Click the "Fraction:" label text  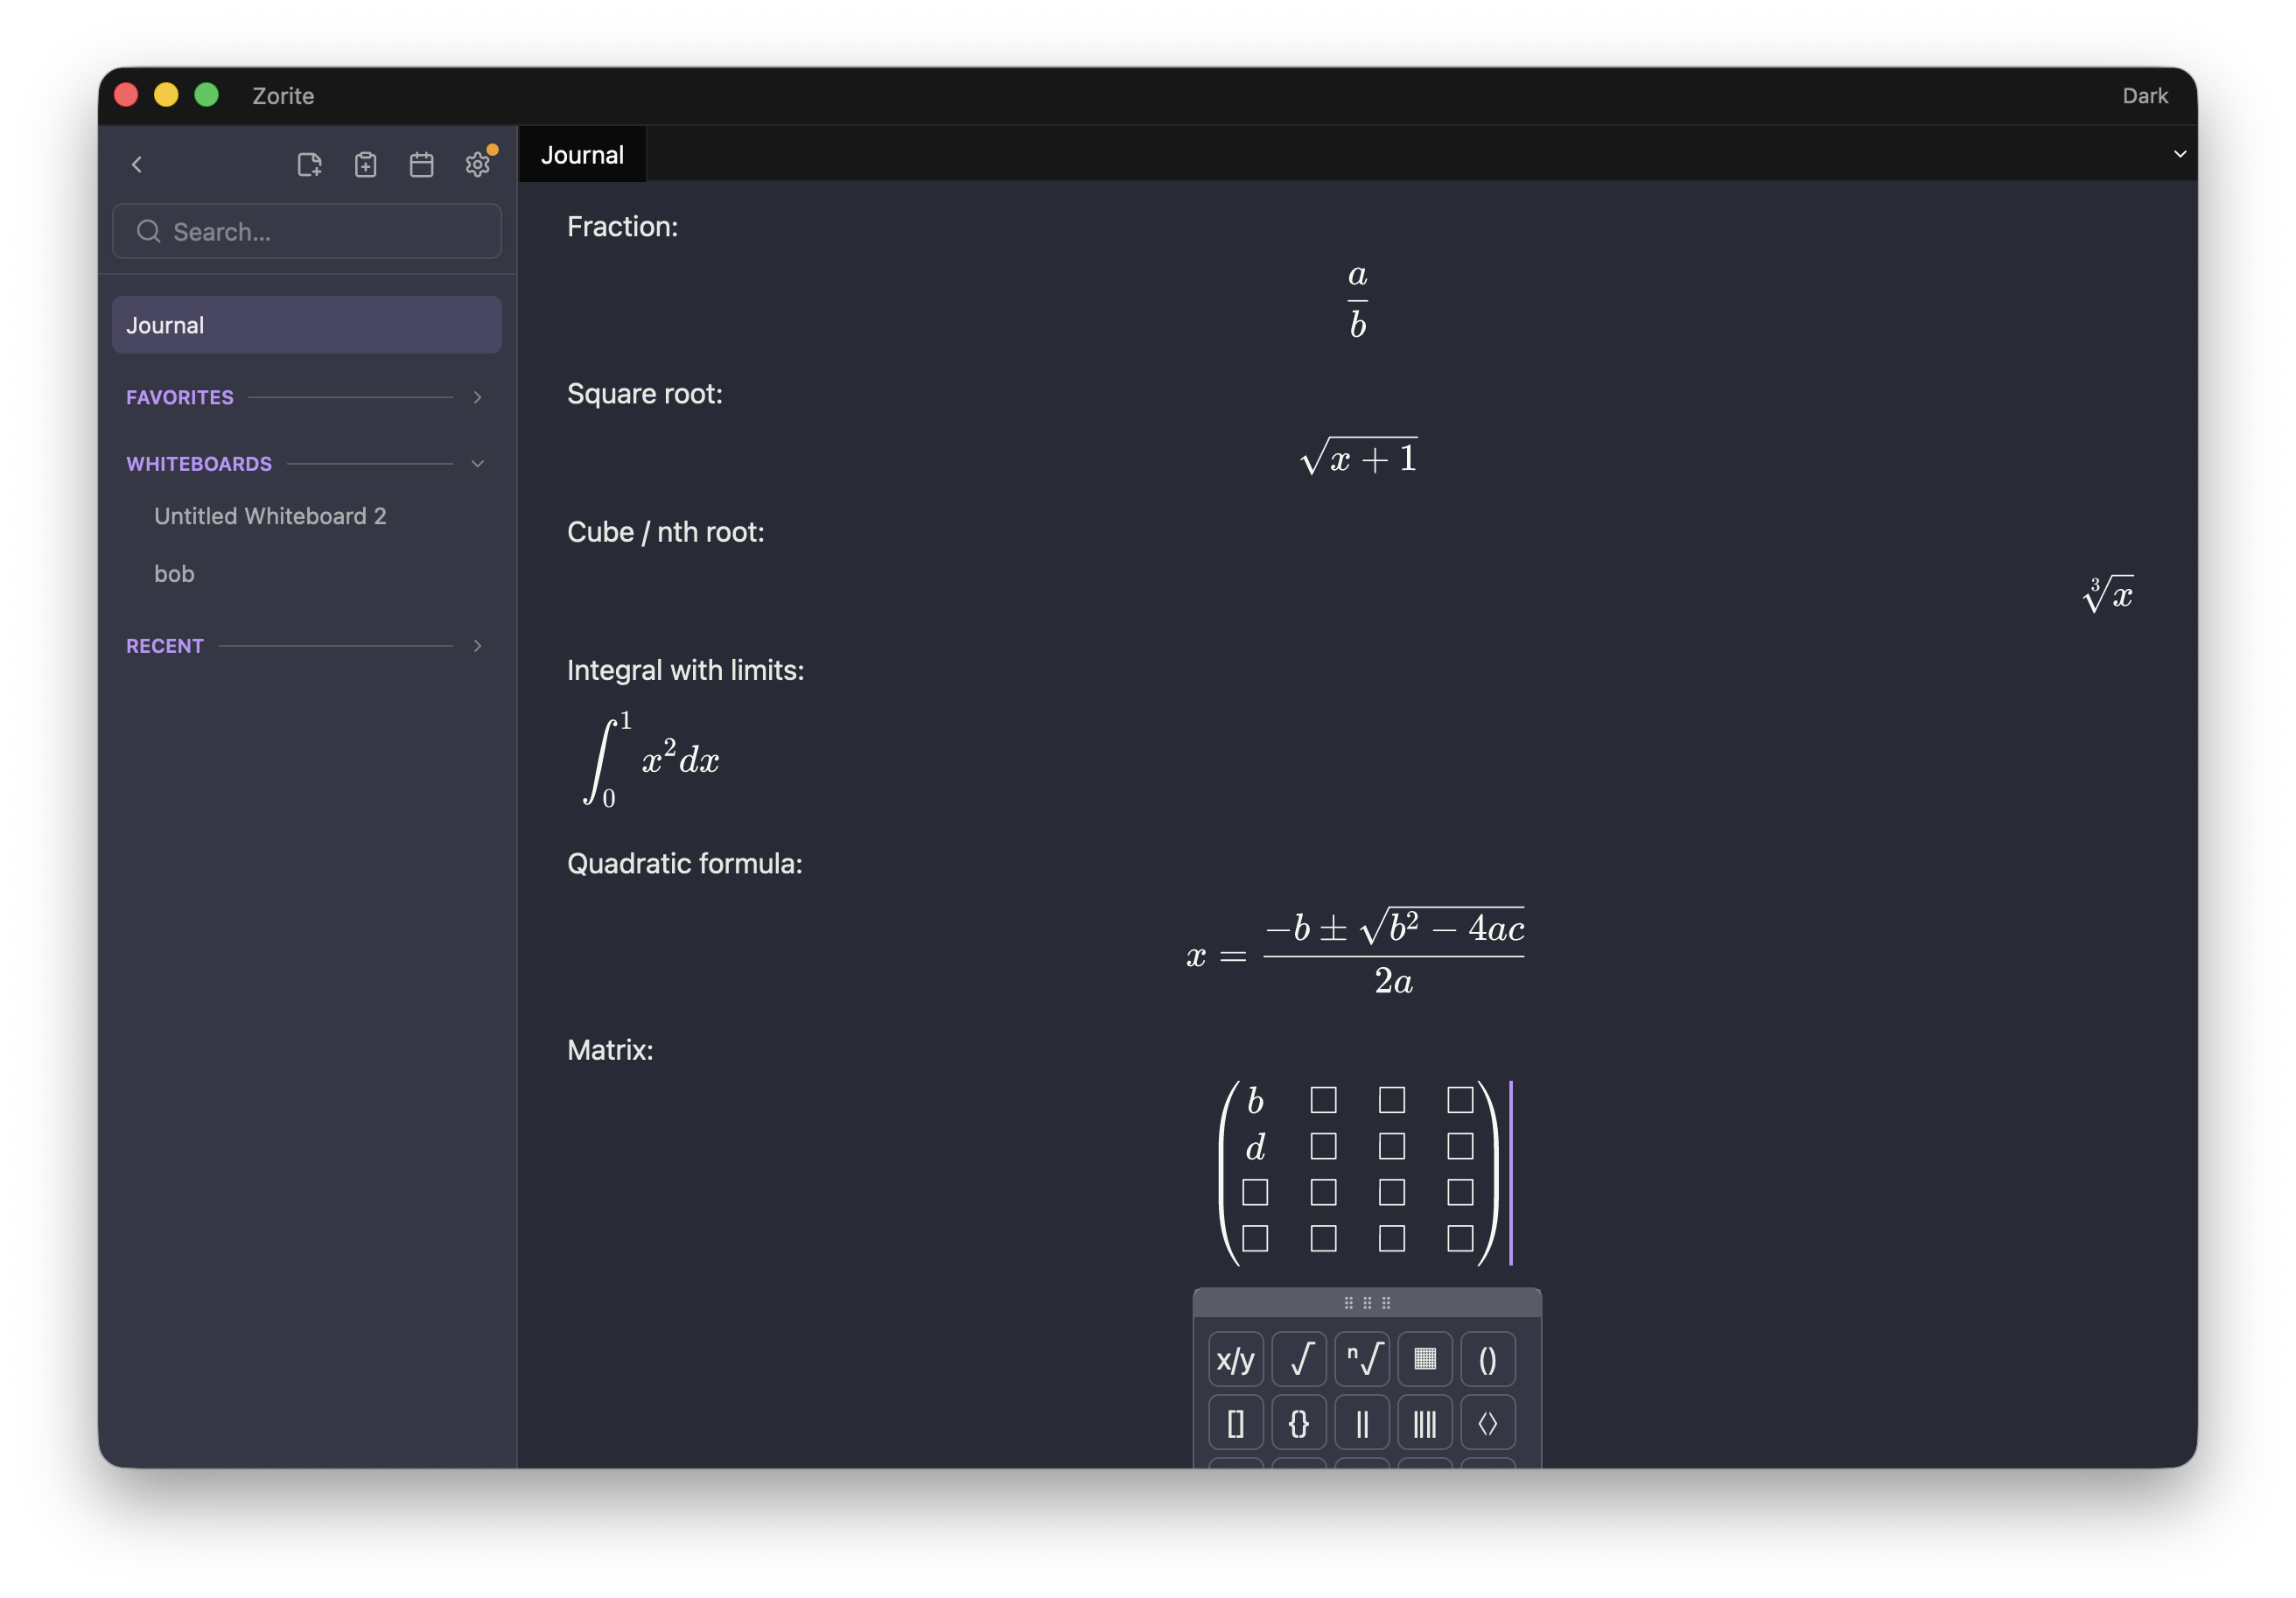coord(622,227)
